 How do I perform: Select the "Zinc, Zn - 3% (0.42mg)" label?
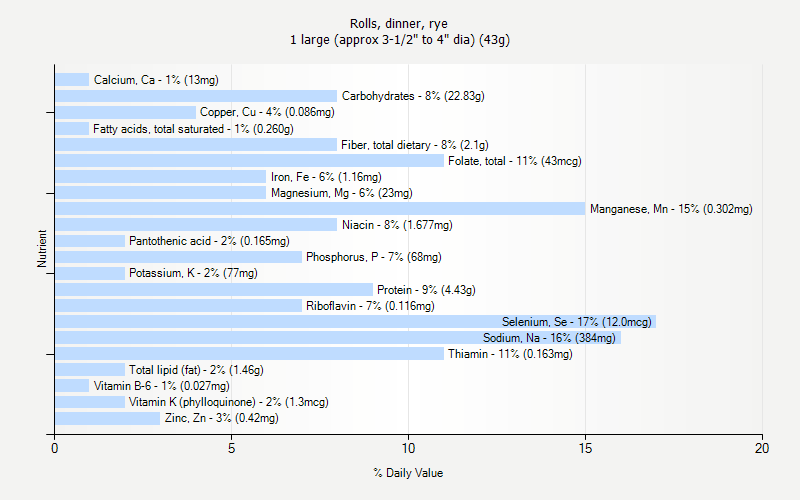(221, 418)
